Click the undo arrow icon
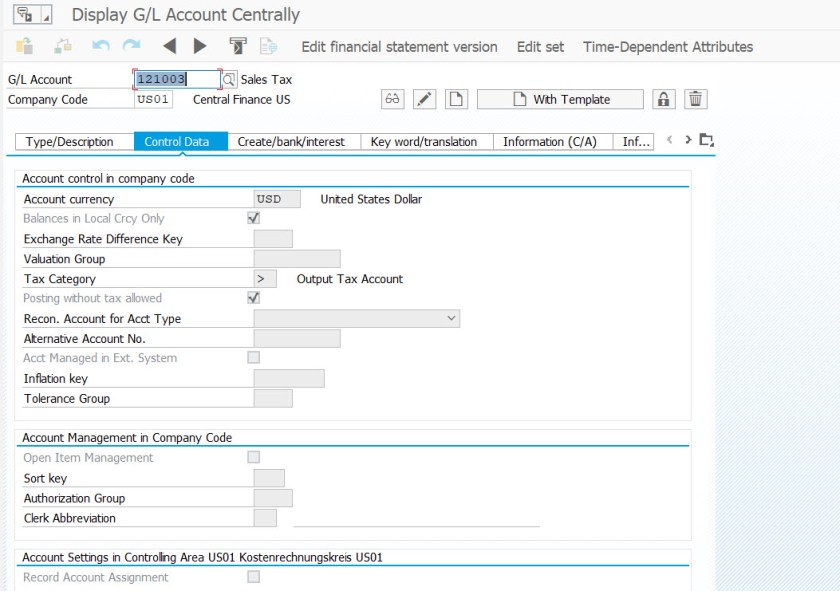840x591 pixels. pos(101,46)
